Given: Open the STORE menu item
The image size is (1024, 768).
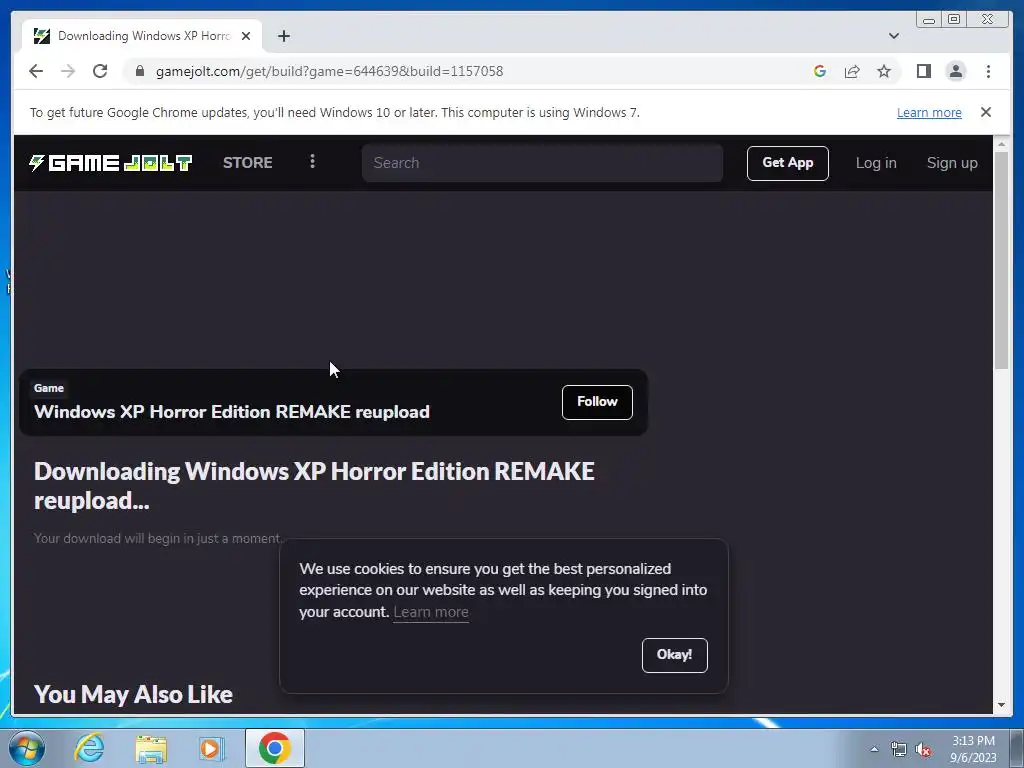Looking at the screenshot, I should (x=248, y=163).
